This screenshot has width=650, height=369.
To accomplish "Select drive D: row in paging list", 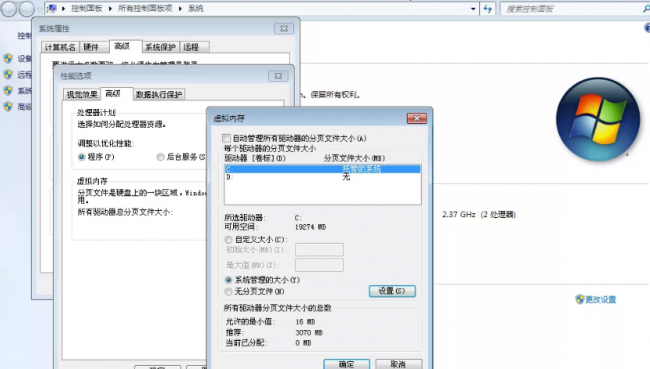I will click(x=323, y=177).
